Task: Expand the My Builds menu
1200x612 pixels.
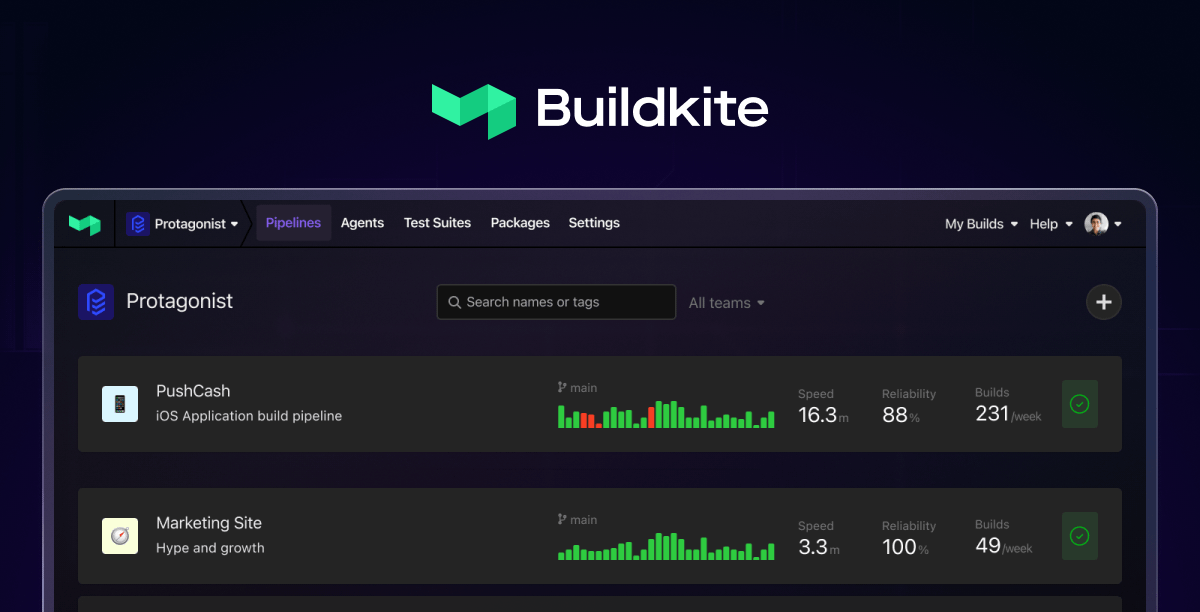Action: pos(981,224)
